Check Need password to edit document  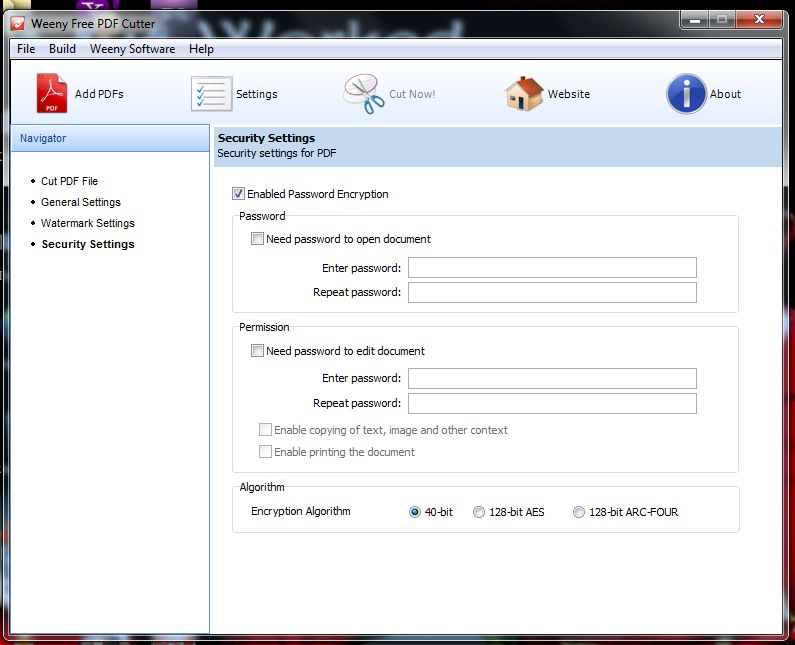coord(258,351)
